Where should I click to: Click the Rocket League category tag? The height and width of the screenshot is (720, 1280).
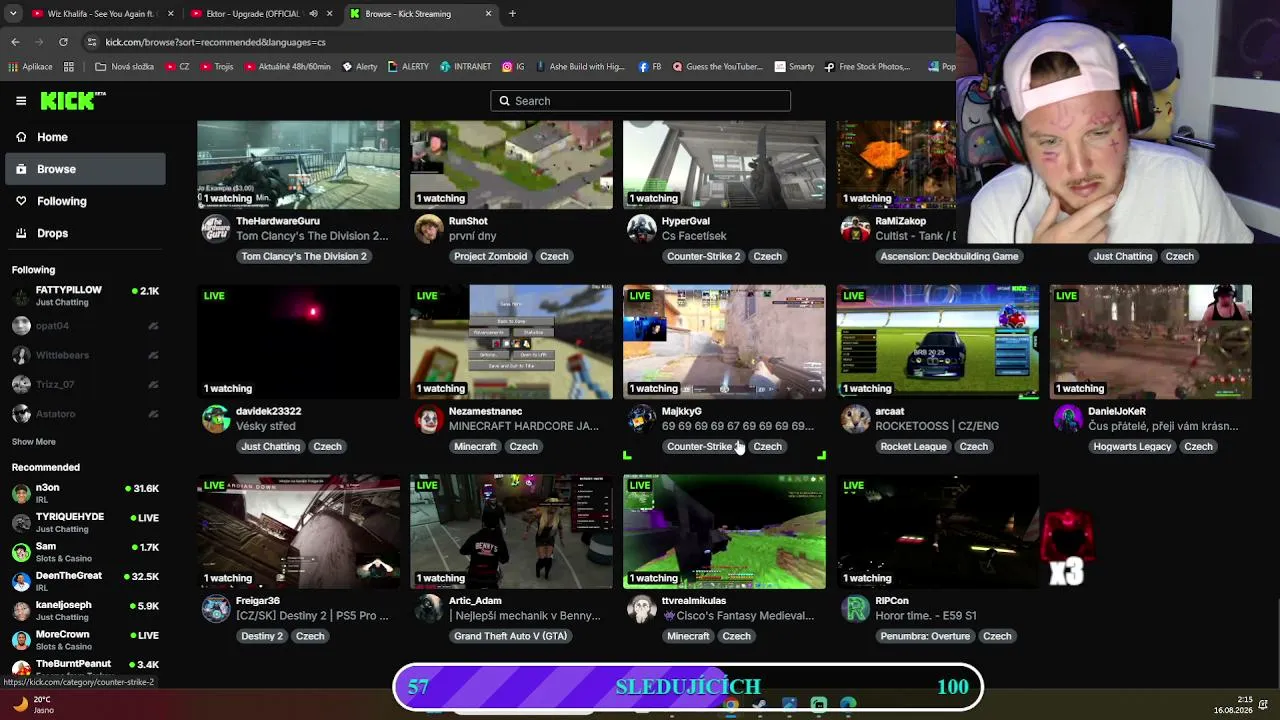[913, 446]
